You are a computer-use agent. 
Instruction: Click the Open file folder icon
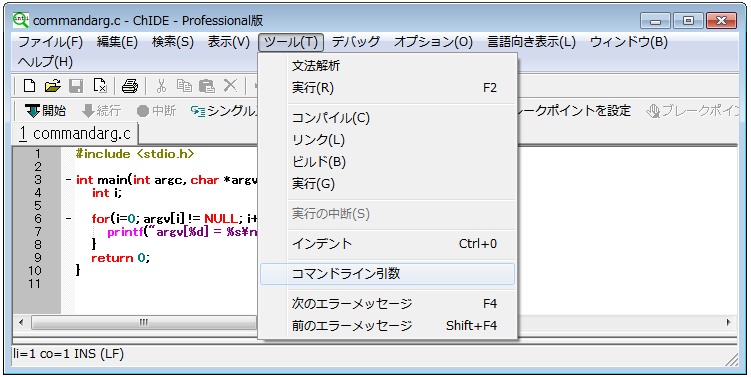(53, 86)
